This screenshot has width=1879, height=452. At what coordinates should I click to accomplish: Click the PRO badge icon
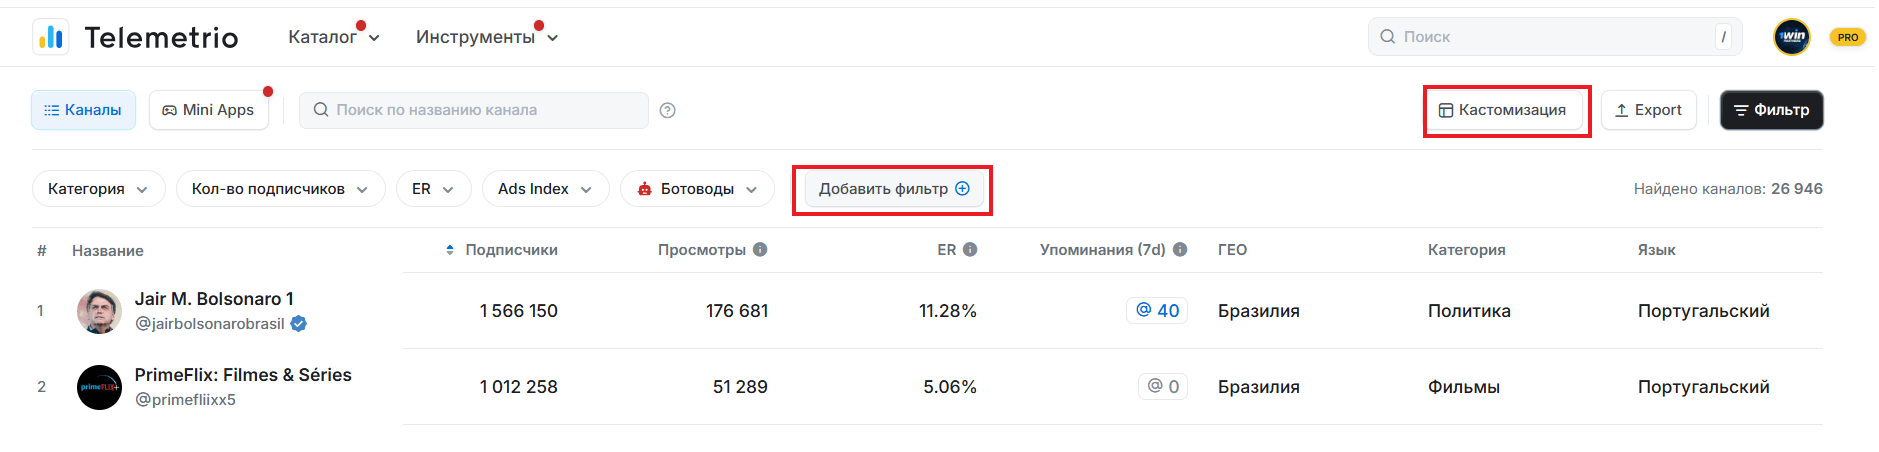(x=1847, y=37)
